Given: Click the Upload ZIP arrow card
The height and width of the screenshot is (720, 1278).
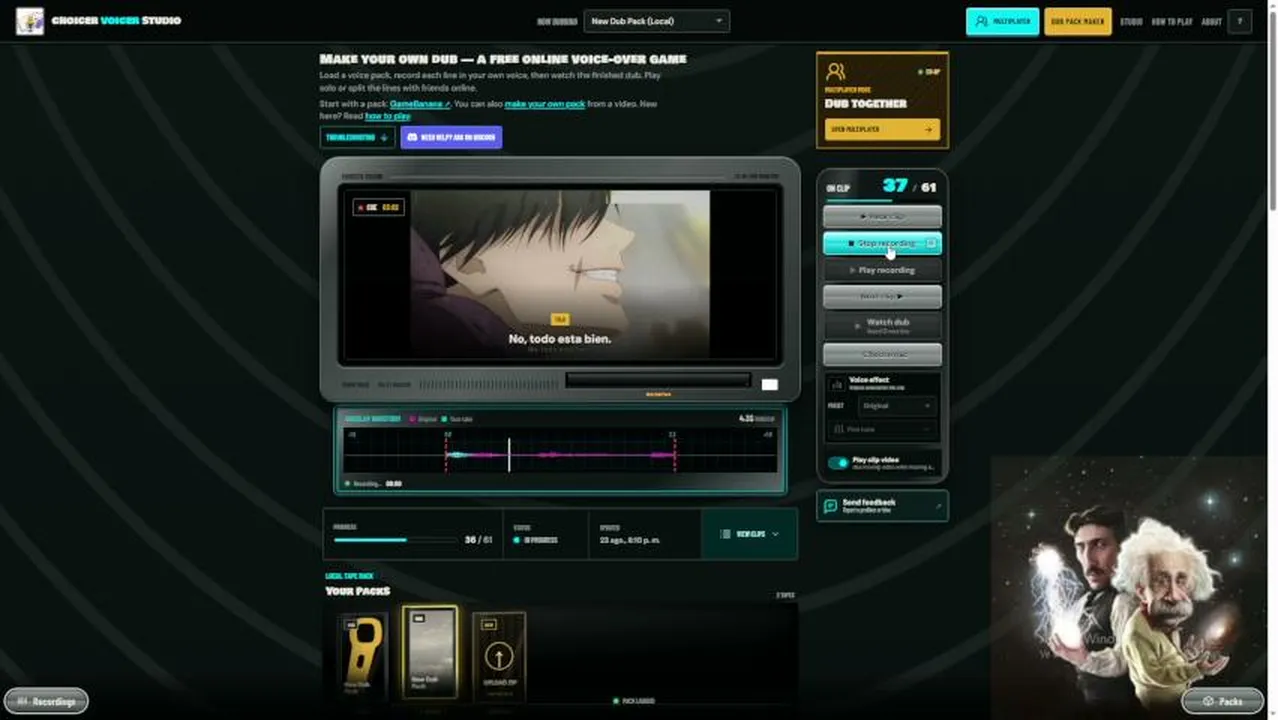Looking at the screenshot, I should 499,654.
